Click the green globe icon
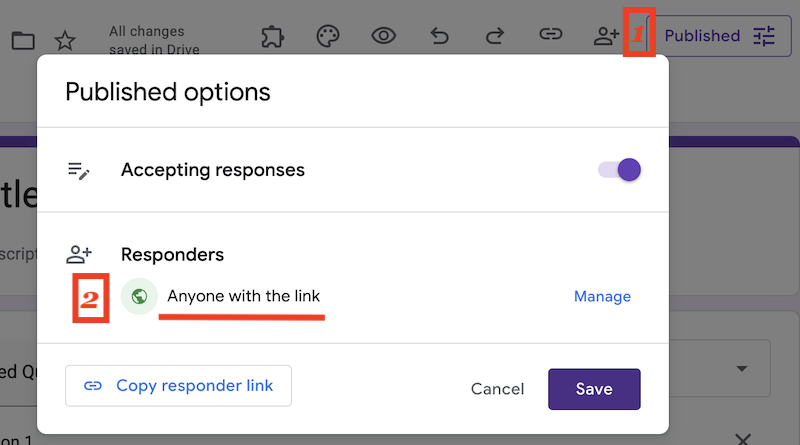The width and height of the screenshot is (800, 445). point(139,296)
